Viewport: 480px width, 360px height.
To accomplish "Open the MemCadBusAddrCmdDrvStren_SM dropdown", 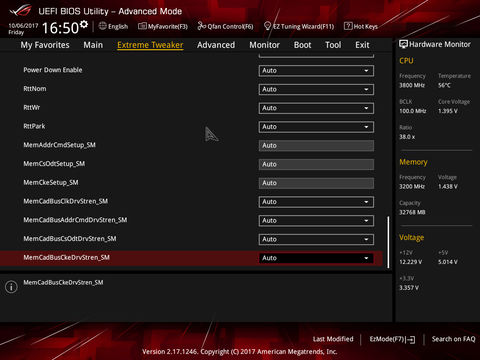I will (x=316, y=220).
